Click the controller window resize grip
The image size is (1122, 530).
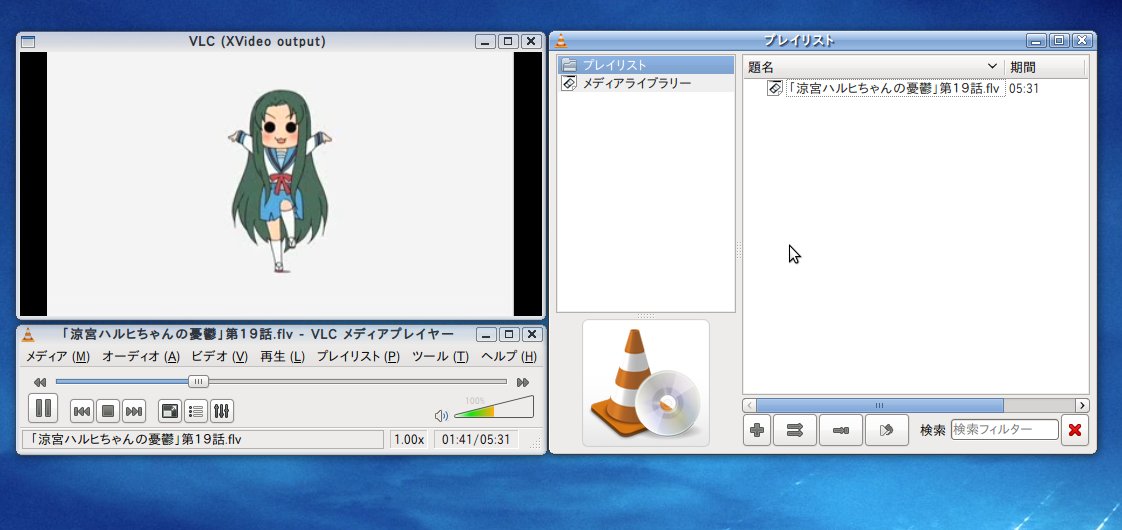535,441
